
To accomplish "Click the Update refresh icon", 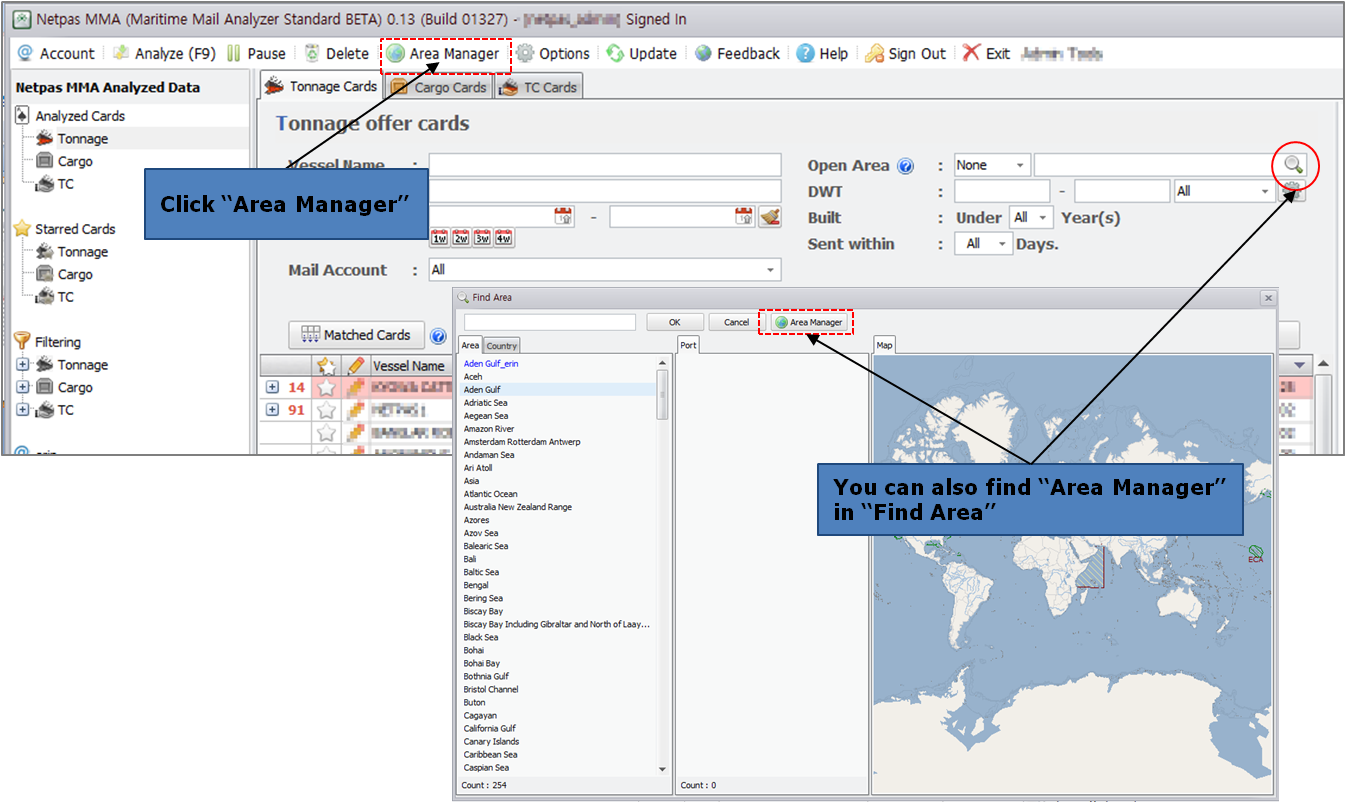I will tap(615, 54).
